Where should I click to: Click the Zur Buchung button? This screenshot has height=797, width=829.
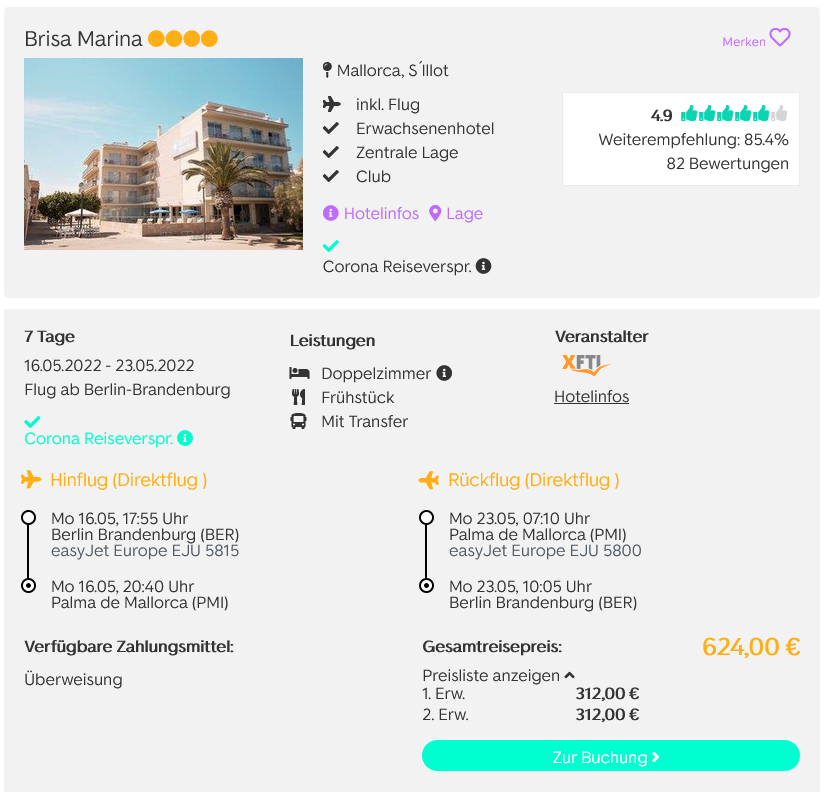coord(611,756)
